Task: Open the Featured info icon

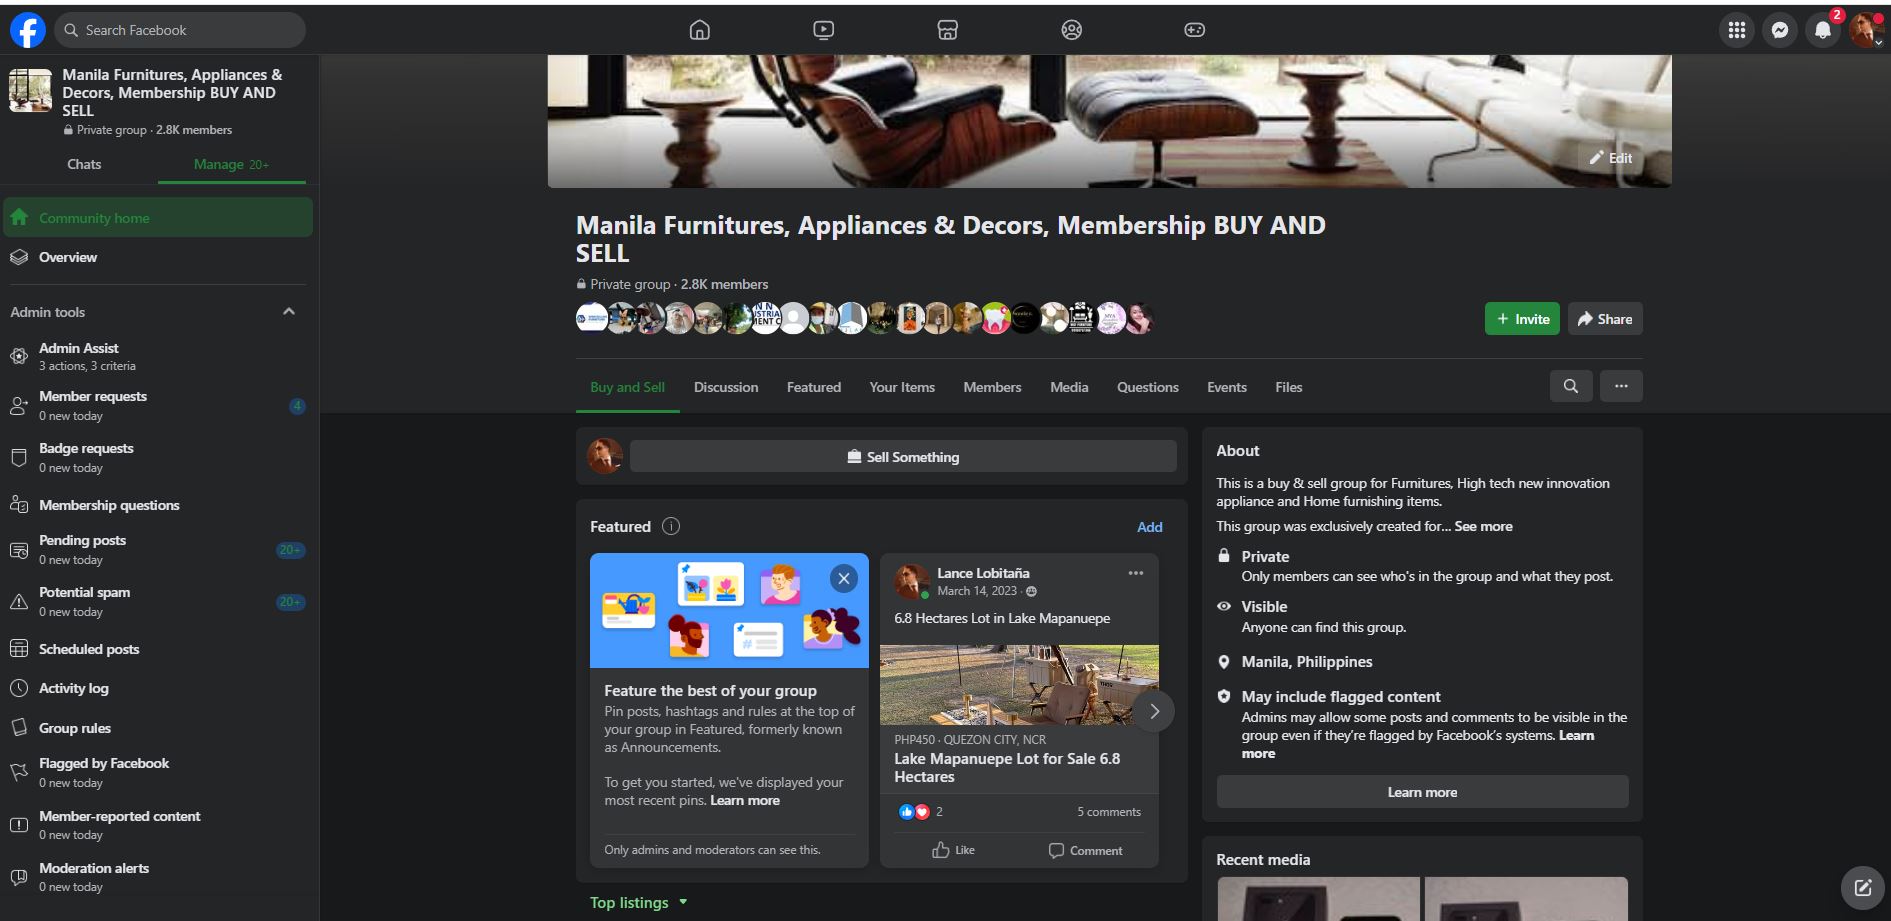Action: tap(671, 526)
